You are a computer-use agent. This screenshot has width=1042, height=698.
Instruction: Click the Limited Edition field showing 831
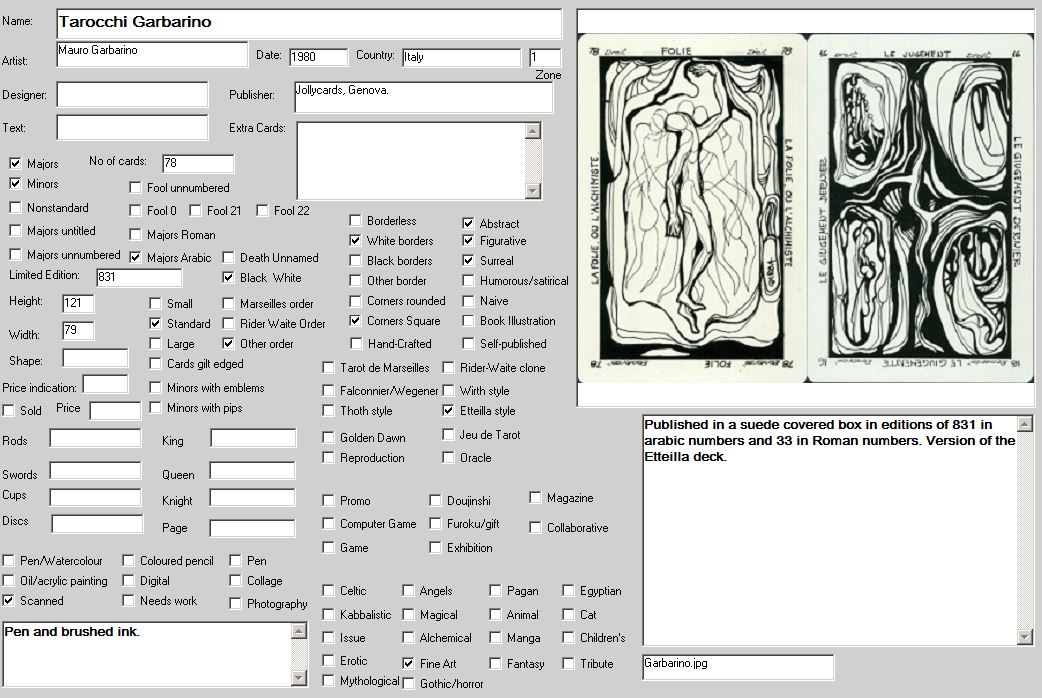tap(139, 277)
